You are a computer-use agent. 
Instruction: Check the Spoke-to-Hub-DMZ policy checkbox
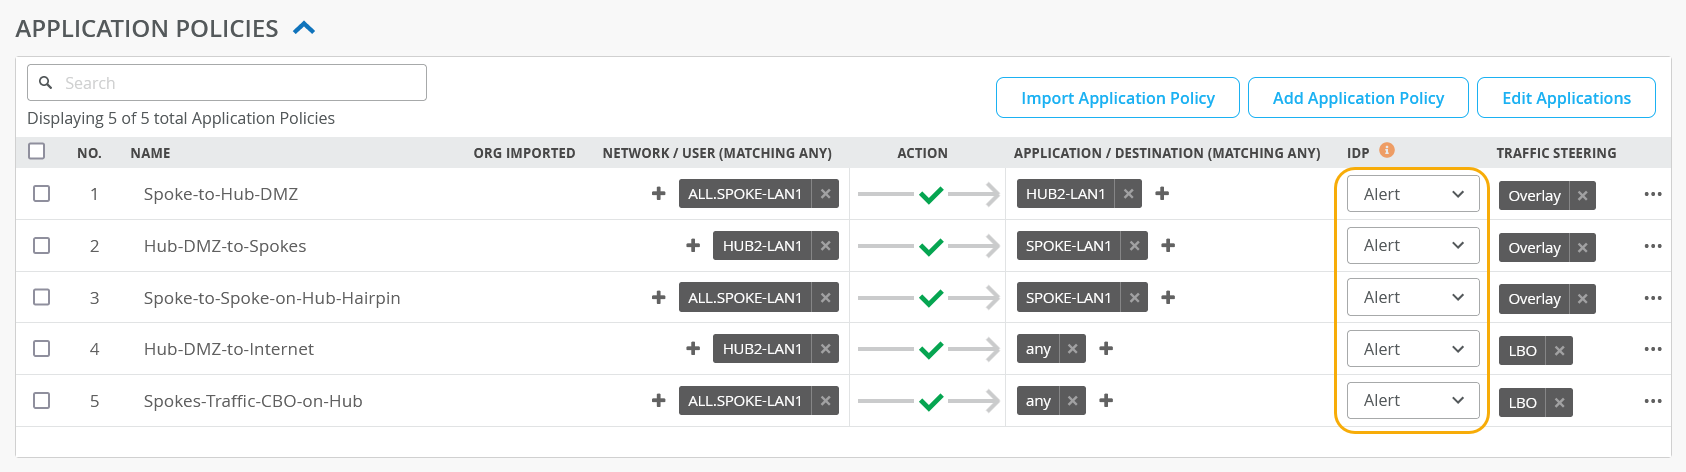(x=41, y=193)
